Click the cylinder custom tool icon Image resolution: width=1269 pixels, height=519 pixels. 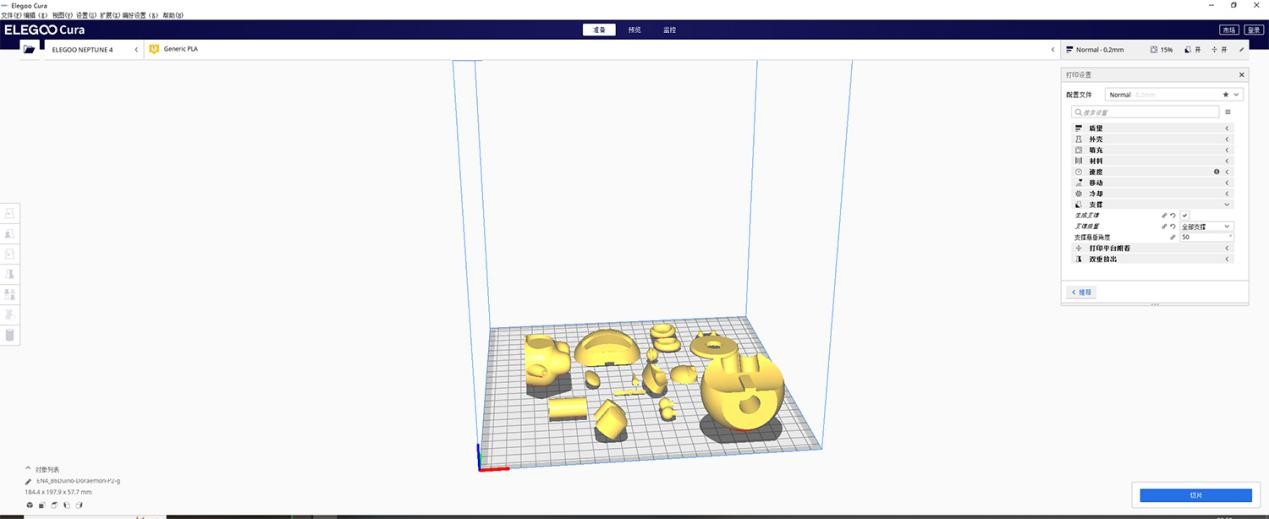click(10, 335)
